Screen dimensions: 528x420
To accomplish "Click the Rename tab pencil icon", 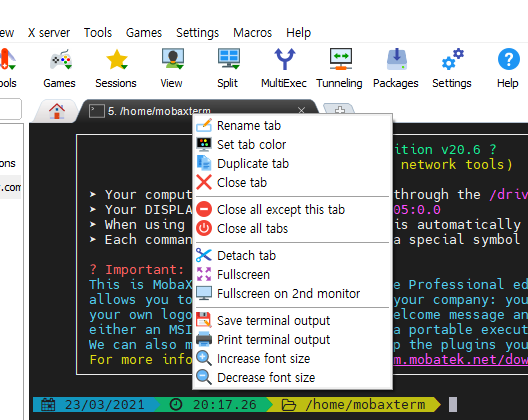I will (204, 125).
